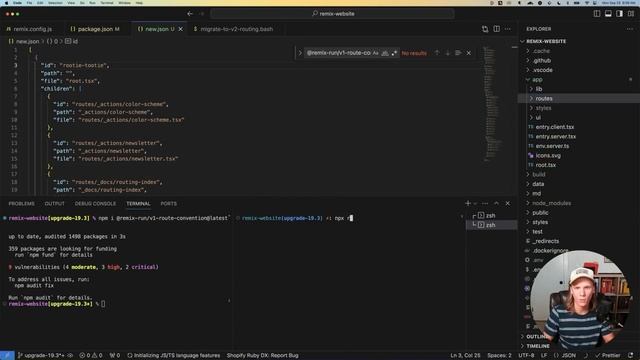Switch to the Debug Console tab
Image resolution: width=640 pixels, height=360 pixels.
(x=95, y=204)
